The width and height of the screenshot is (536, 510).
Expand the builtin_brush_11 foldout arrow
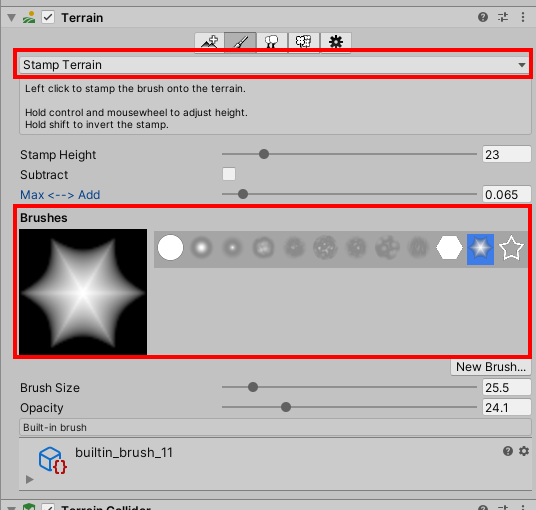coord(30,479)
